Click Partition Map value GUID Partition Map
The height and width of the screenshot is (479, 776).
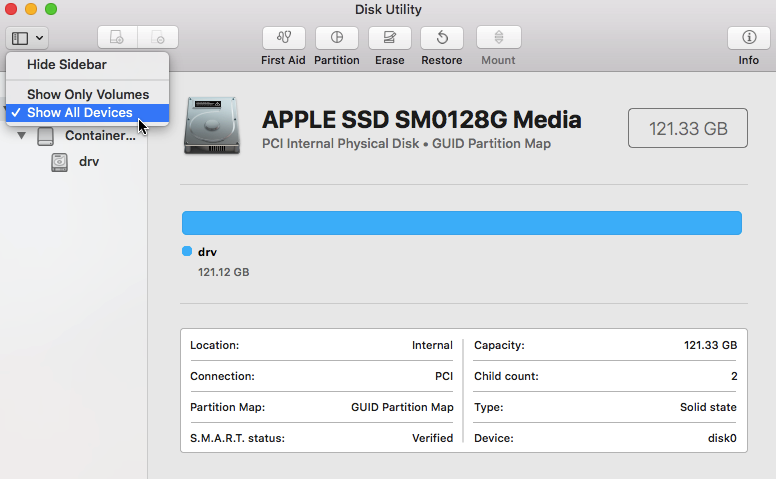pyautogui.click(x=402, y=407)
